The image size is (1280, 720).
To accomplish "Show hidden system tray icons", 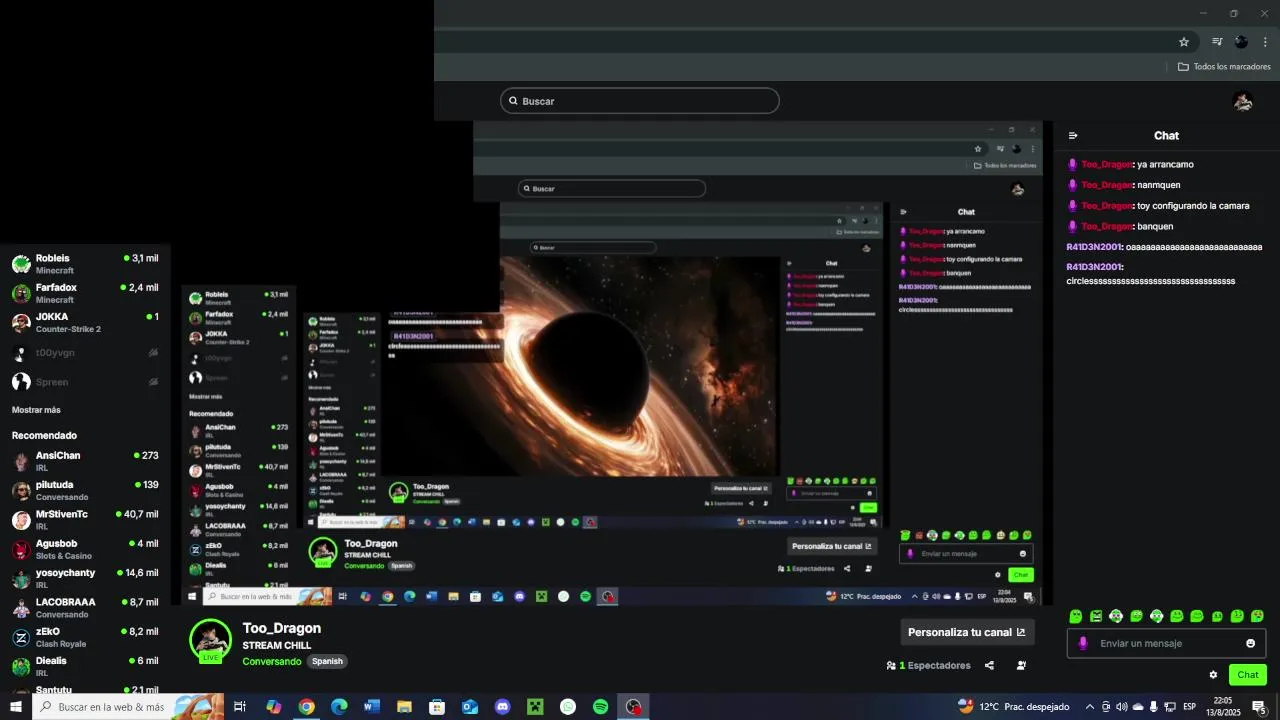I will [1090, 707].
